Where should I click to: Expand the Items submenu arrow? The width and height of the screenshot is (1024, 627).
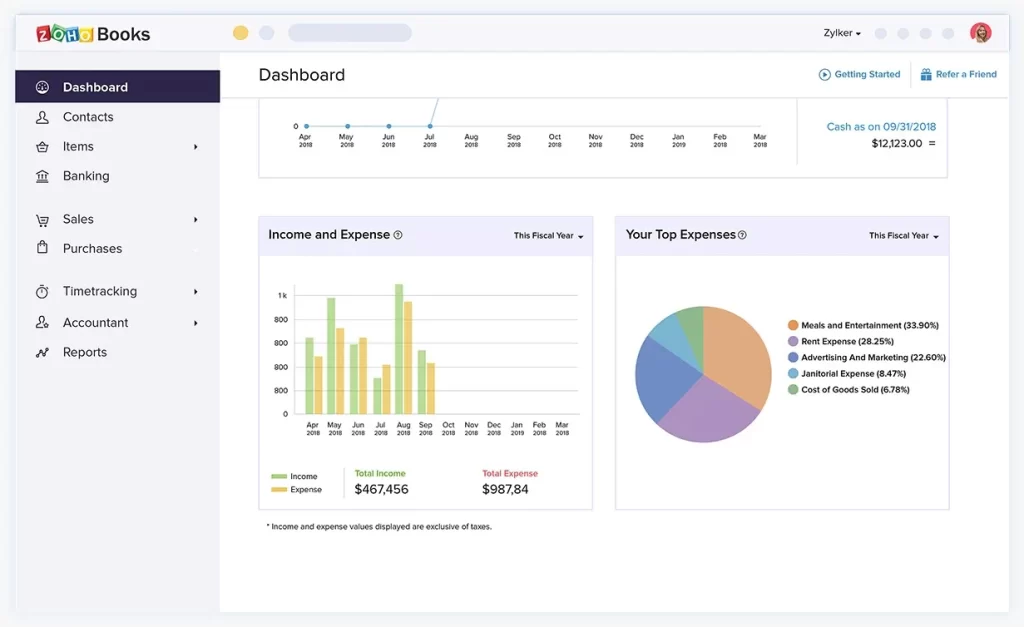tap(196, 147)
